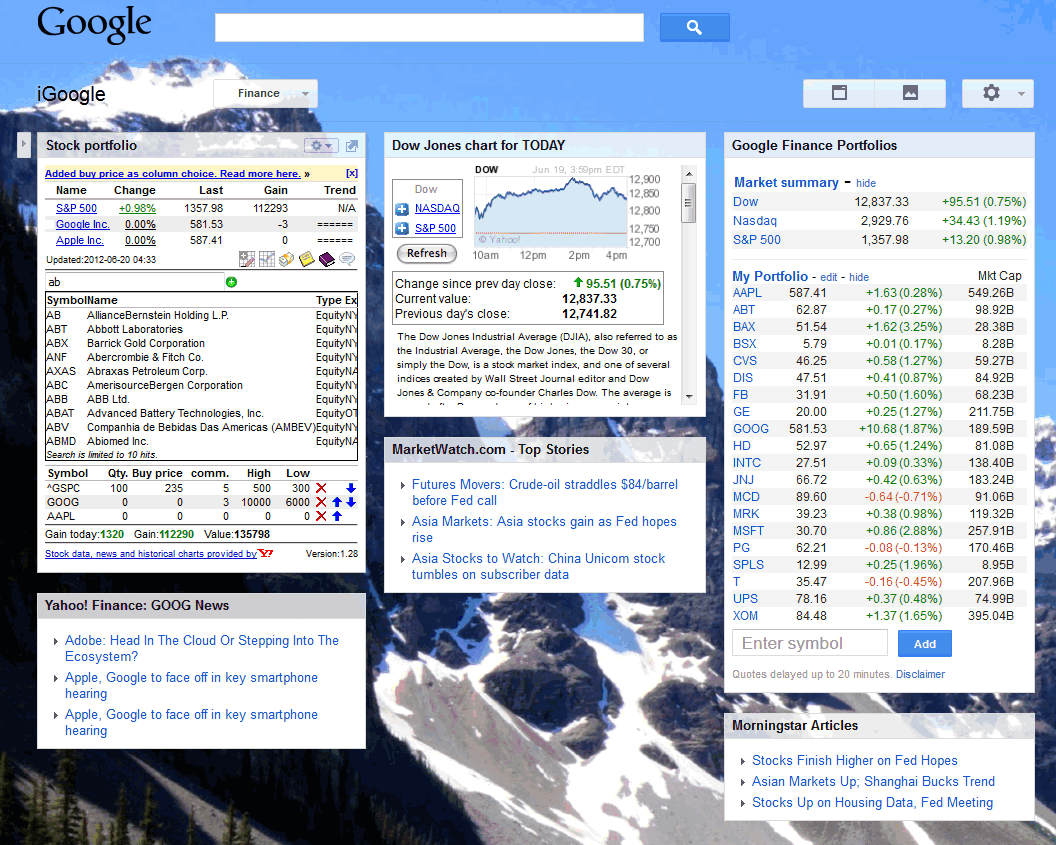Click the Enter symbol input field
This screenshot has width=1056, height=845.
(x=810, y=644)
